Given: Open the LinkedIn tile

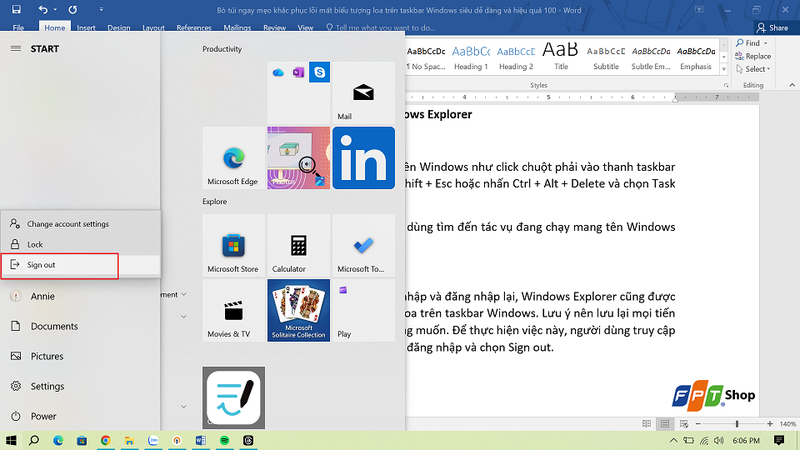Looking at the screenshot, I should coord(363,158).
